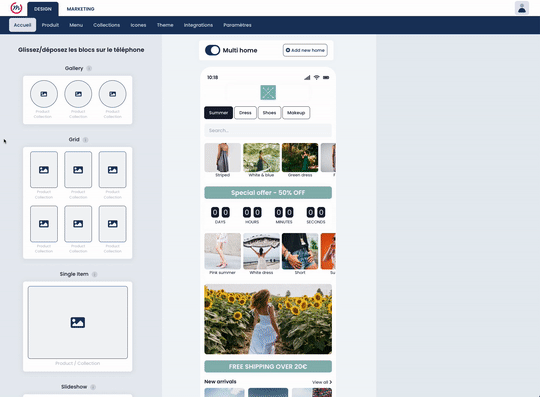Click the Slideshow info icon

point(93,387)
